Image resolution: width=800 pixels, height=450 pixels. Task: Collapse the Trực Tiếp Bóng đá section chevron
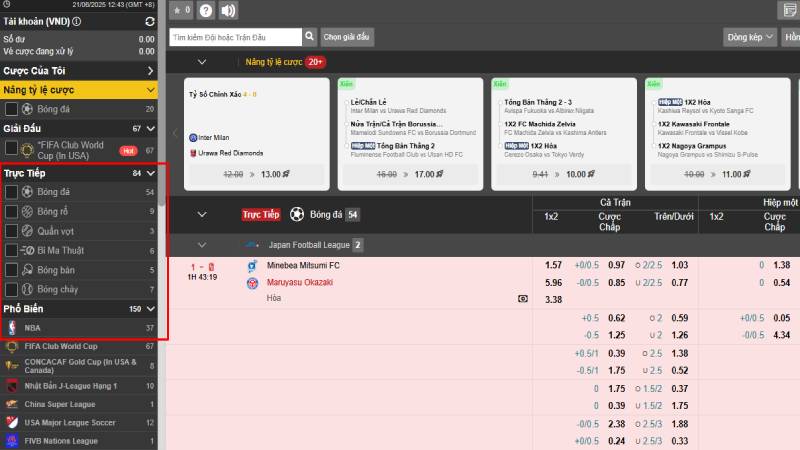point(202,214)
